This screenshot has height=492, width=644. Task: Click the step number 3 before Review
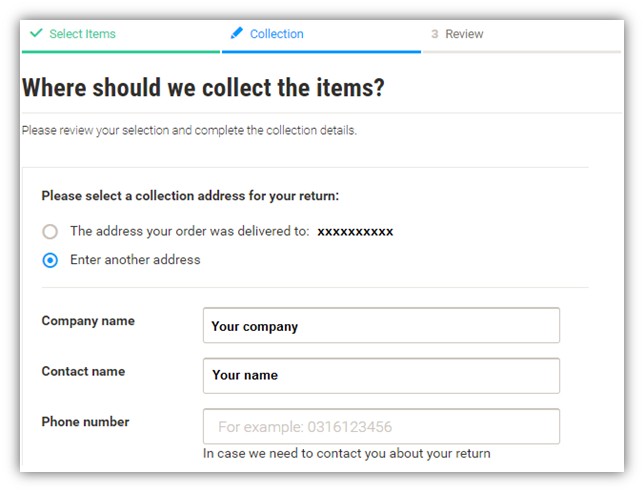pos(435,34)
